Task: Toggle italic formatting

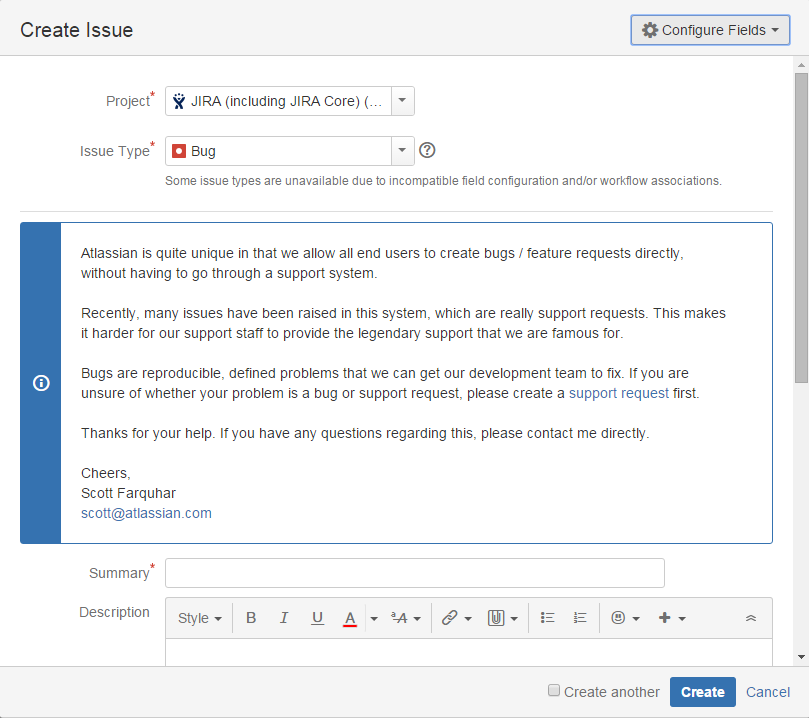Action: point(283,618)
